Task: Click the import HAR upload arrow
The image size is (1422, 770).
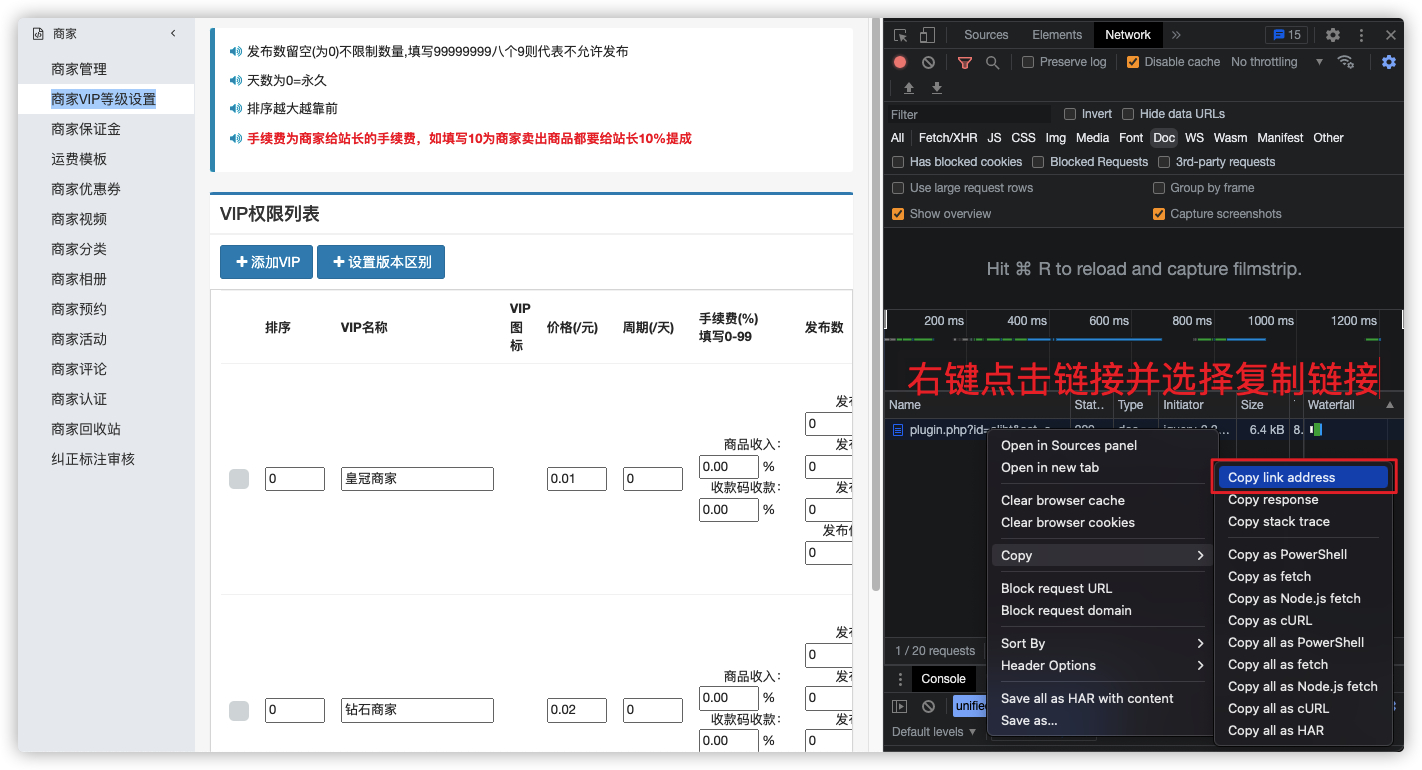Action: pyautogui.click(x=910, y=88)
